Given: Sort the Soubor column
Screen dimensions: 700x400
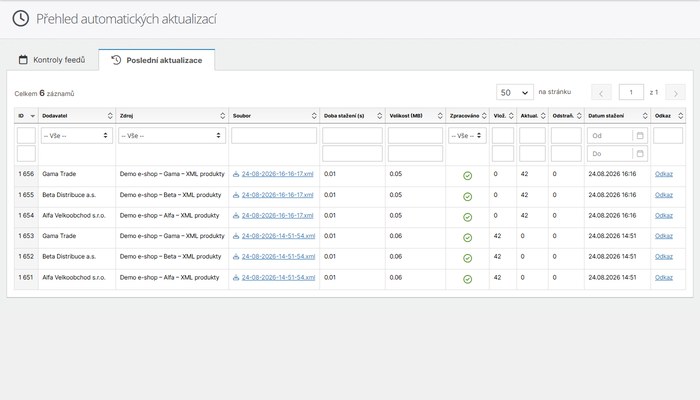Looking at the screenshot, I should (x=314, y=116).
